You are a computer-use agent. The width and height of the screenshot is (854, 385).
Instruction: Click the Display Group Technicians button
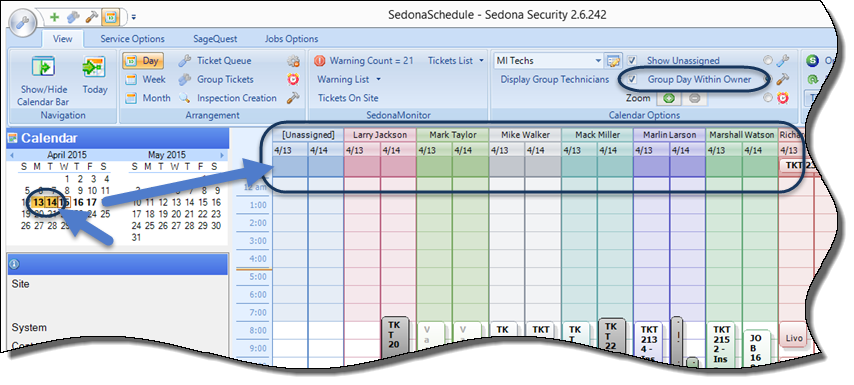(x=554, y=80)
